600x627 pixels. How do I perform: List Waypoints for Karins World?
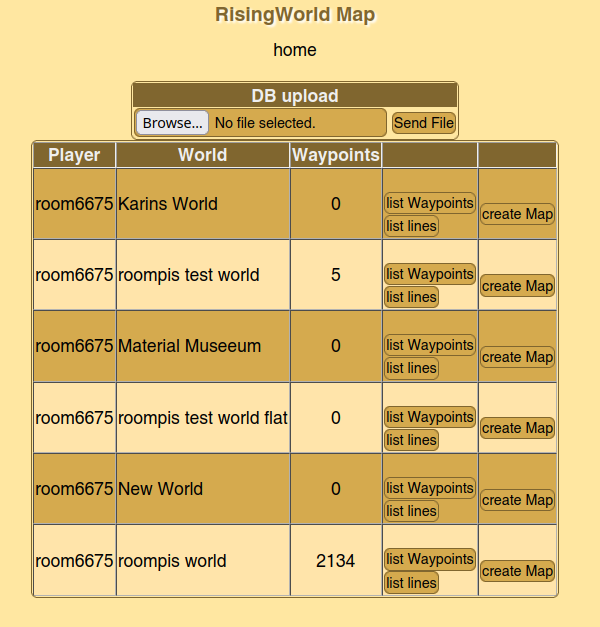(x=430, y=203)
